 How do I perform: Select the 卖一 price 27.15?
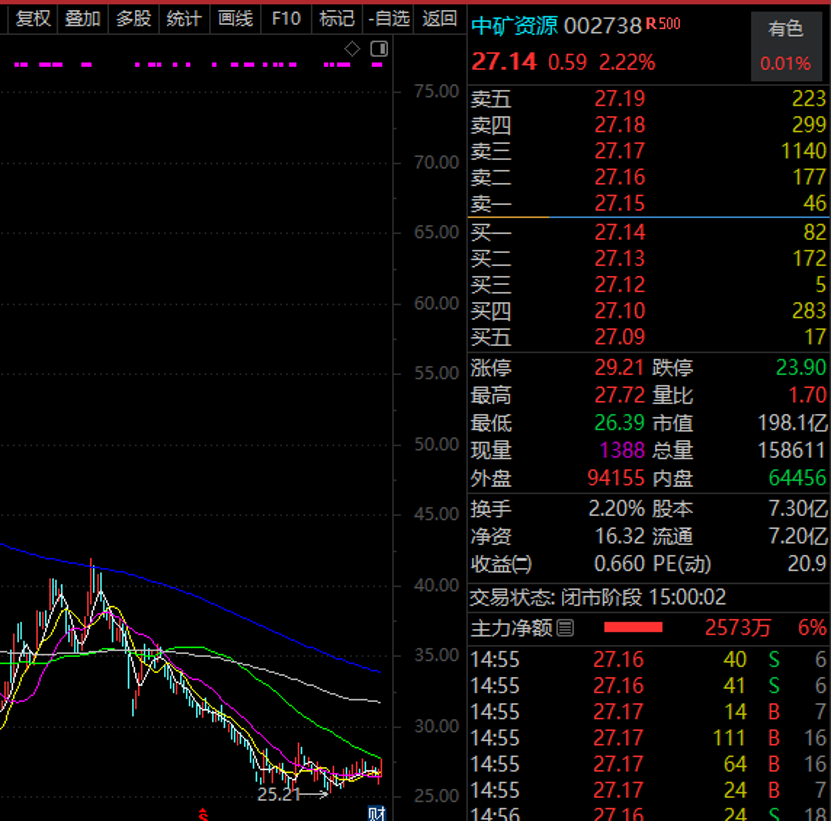[x=619, y=203]
